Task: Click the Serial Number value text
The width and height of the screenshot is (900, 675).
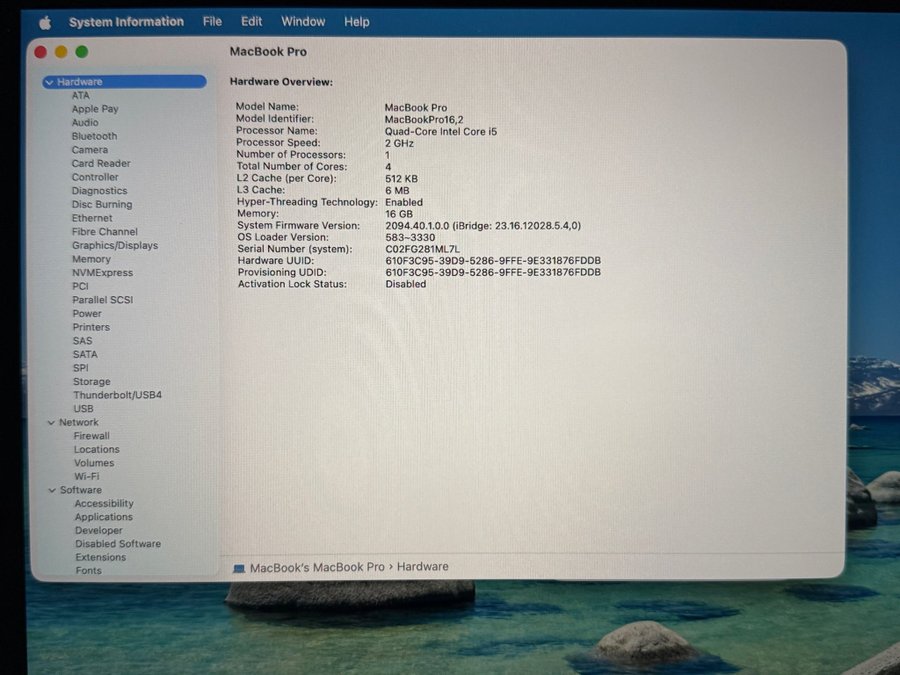Action: coord(422,249)
